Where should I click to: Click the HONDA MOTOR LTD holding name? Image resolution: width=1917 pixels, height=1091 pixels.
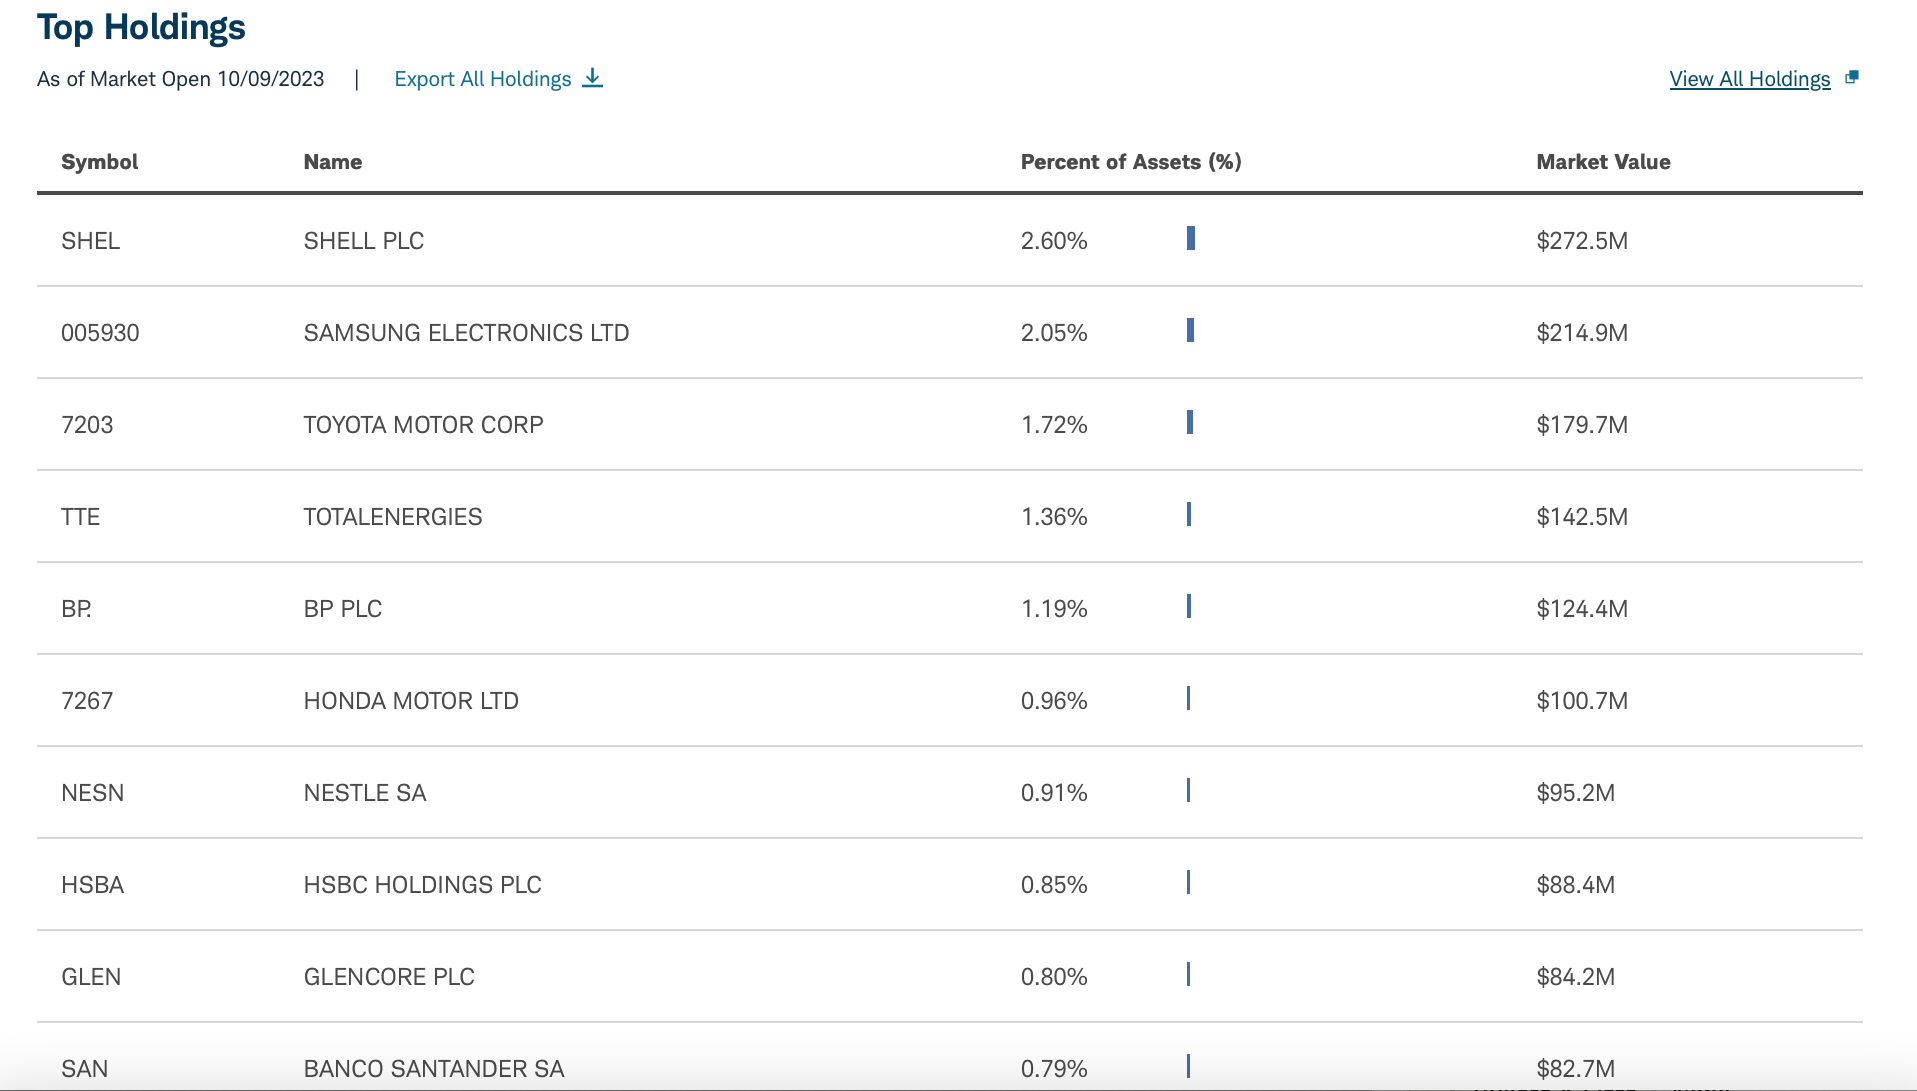click(411, 701)
